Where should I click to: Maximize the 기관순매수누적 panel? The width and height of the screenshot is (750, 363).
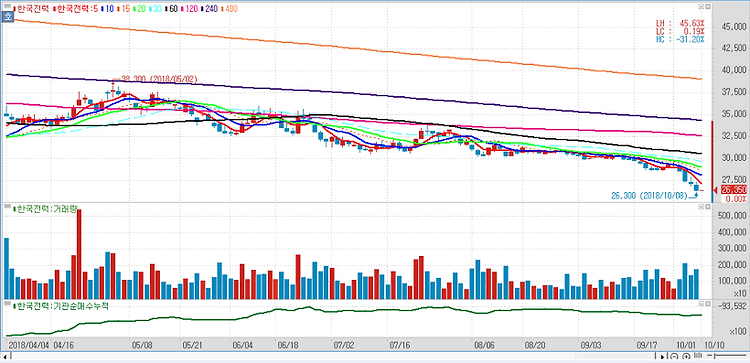point(700,303)
